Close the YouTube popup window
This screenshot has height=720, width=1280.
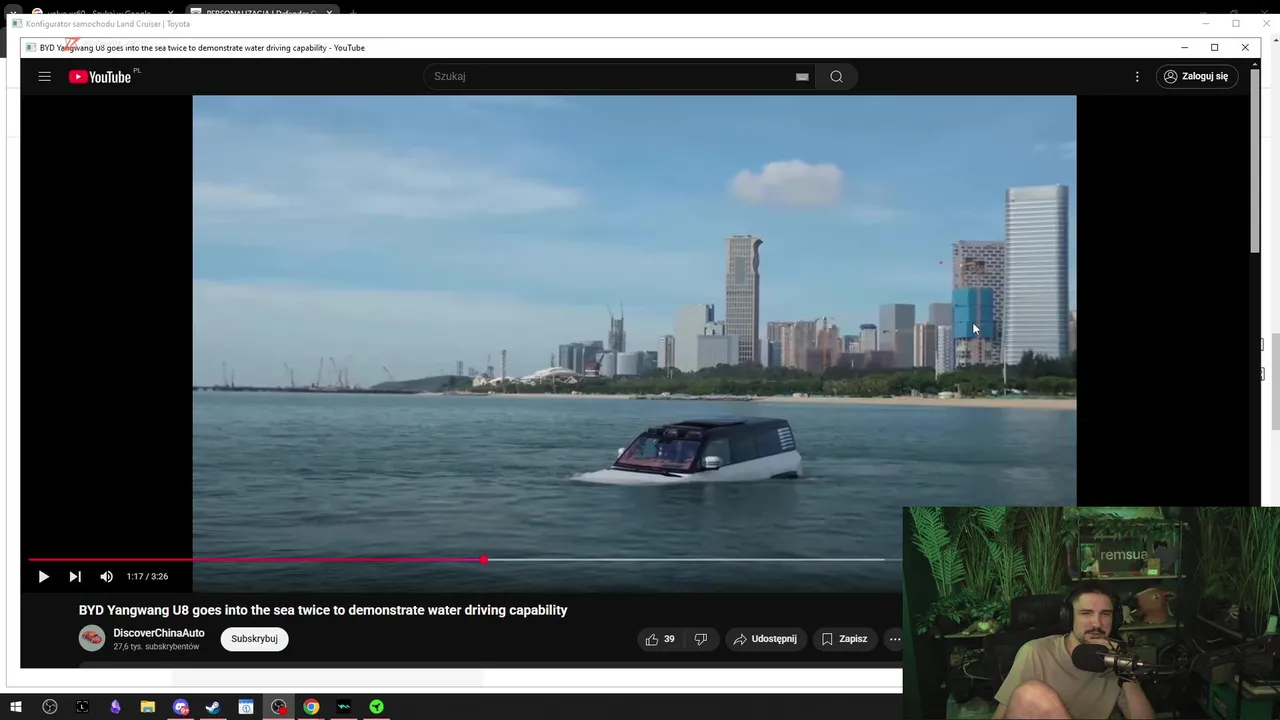click(1245, 47)
